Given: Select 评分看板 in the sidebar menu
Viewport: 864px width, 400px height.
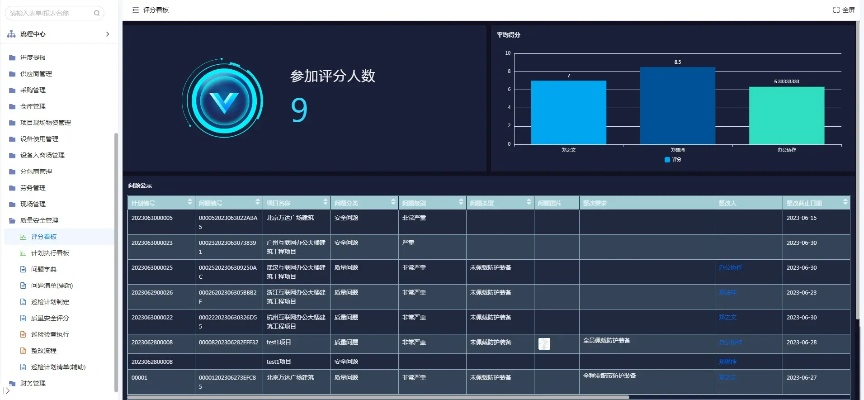Looking at the screenshot, I should point(44,236).
